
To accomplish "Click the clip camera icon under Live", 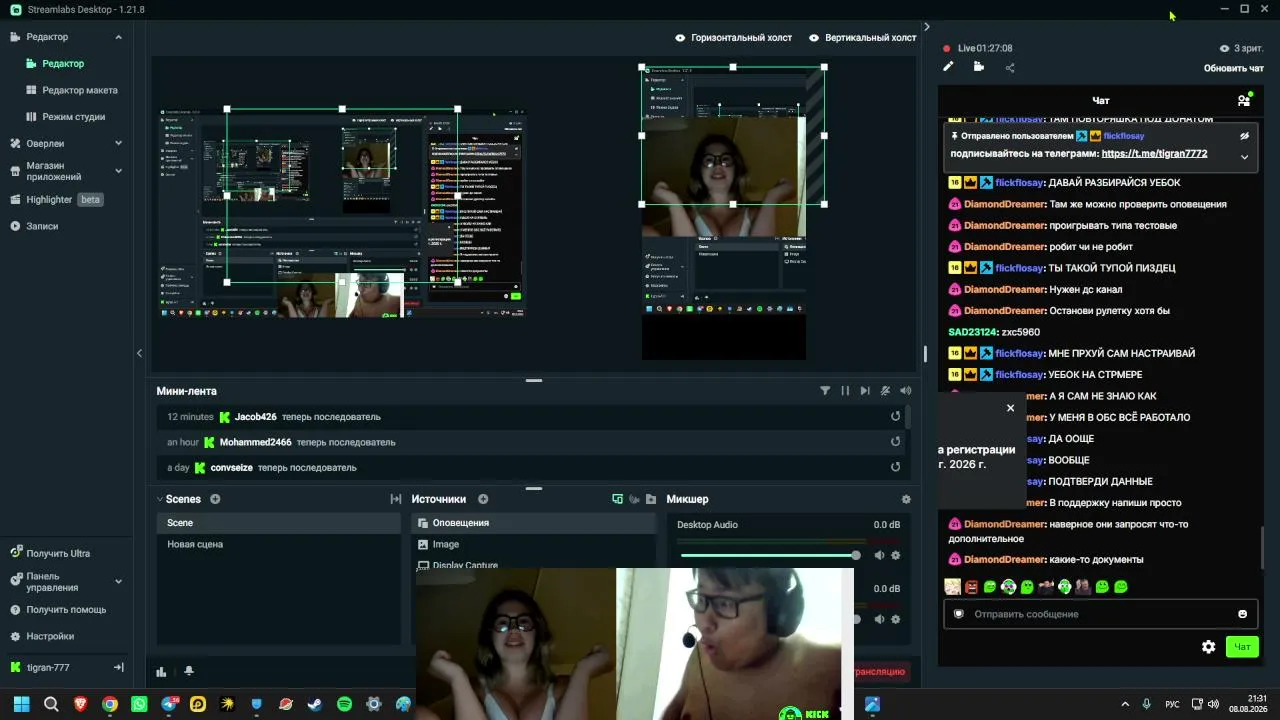I will tap(978, 67).
